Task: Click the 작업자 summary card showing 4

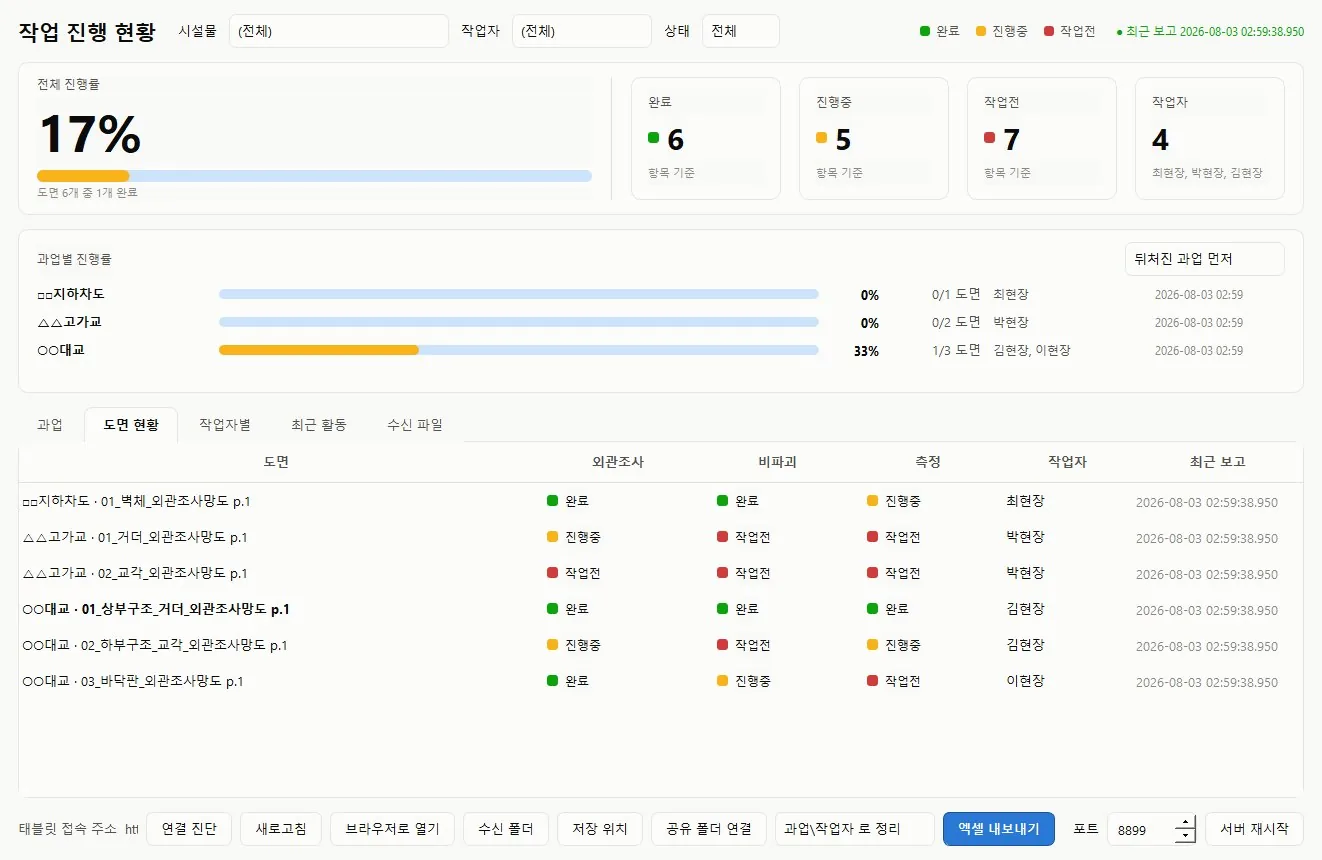Action: point(1210,138)
